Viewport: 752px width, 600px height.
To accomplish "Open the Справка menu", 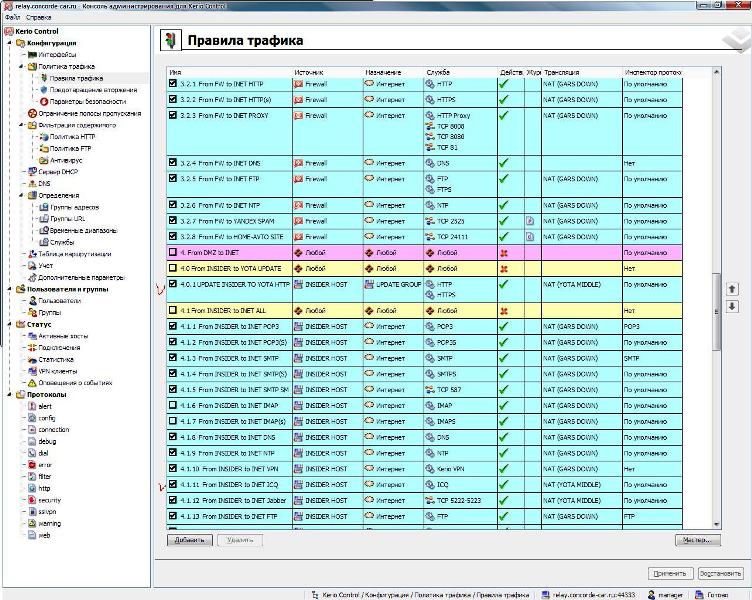I will click(x=38, y=17).
